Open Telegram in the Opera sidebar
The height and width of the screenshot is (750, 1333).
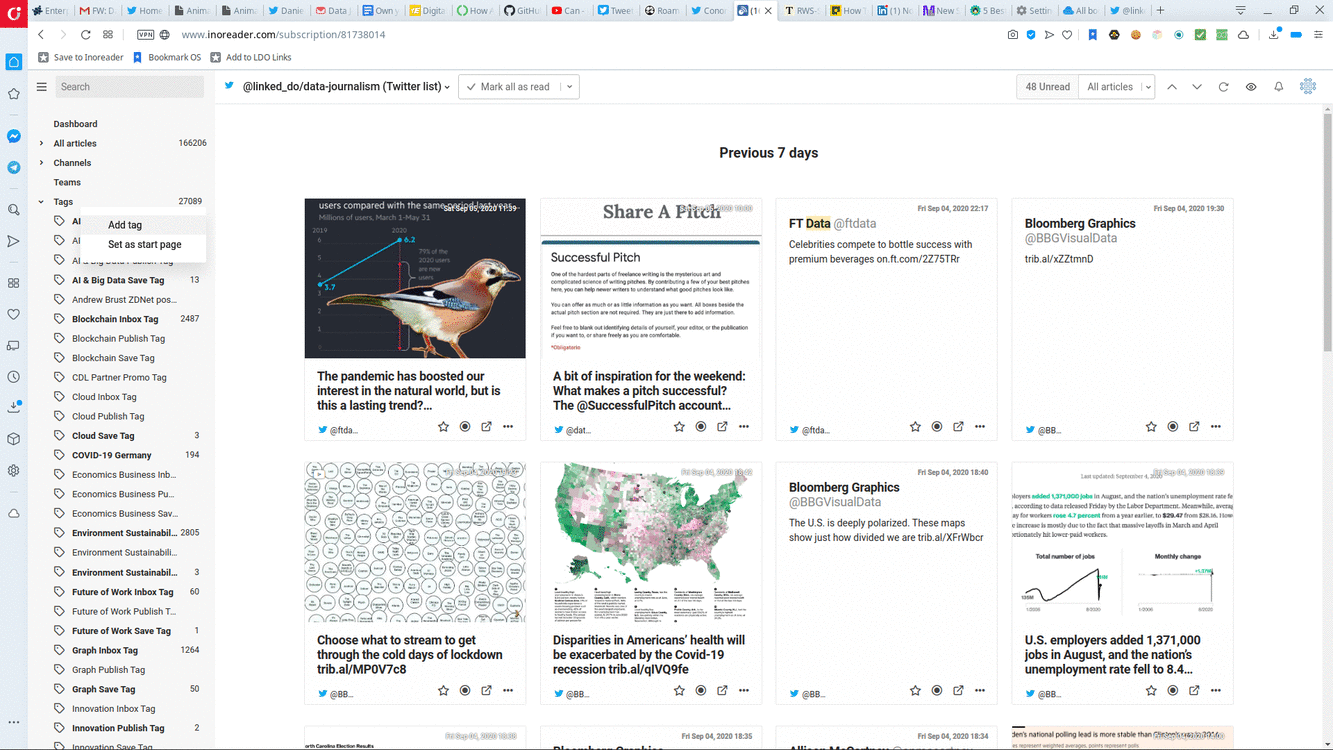(x=14, y=168)
